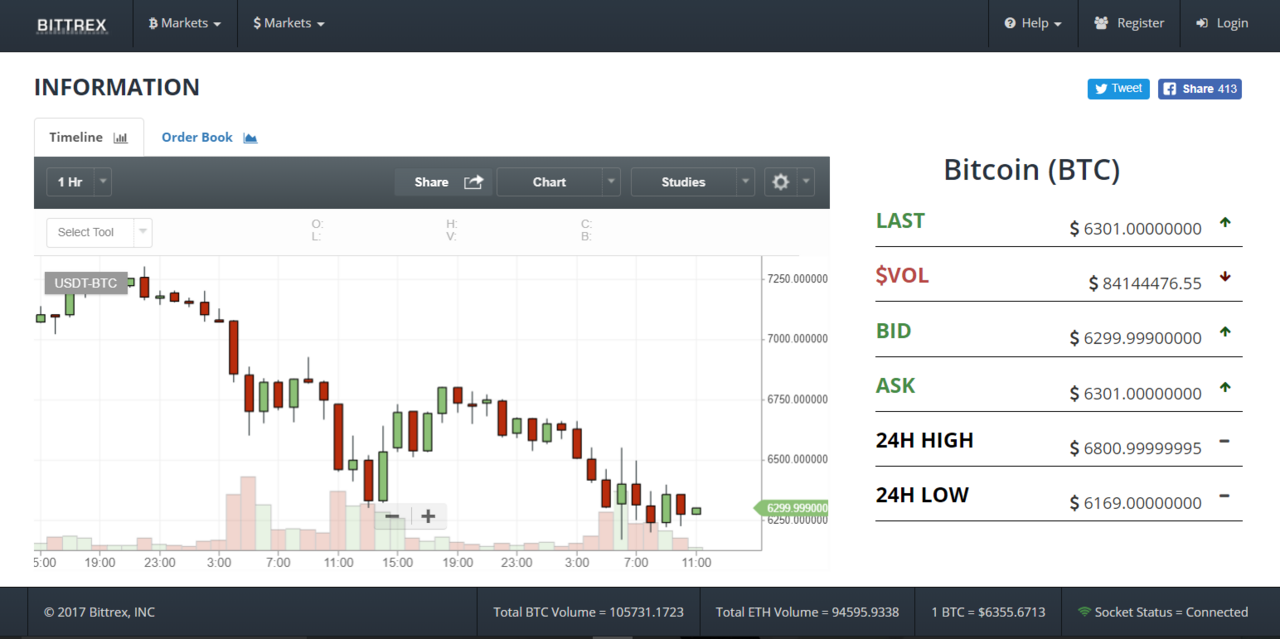This screenshot has height=639, width=1280.
Task: Click the Socket Status wifi icon
Action: point(1084,612)
